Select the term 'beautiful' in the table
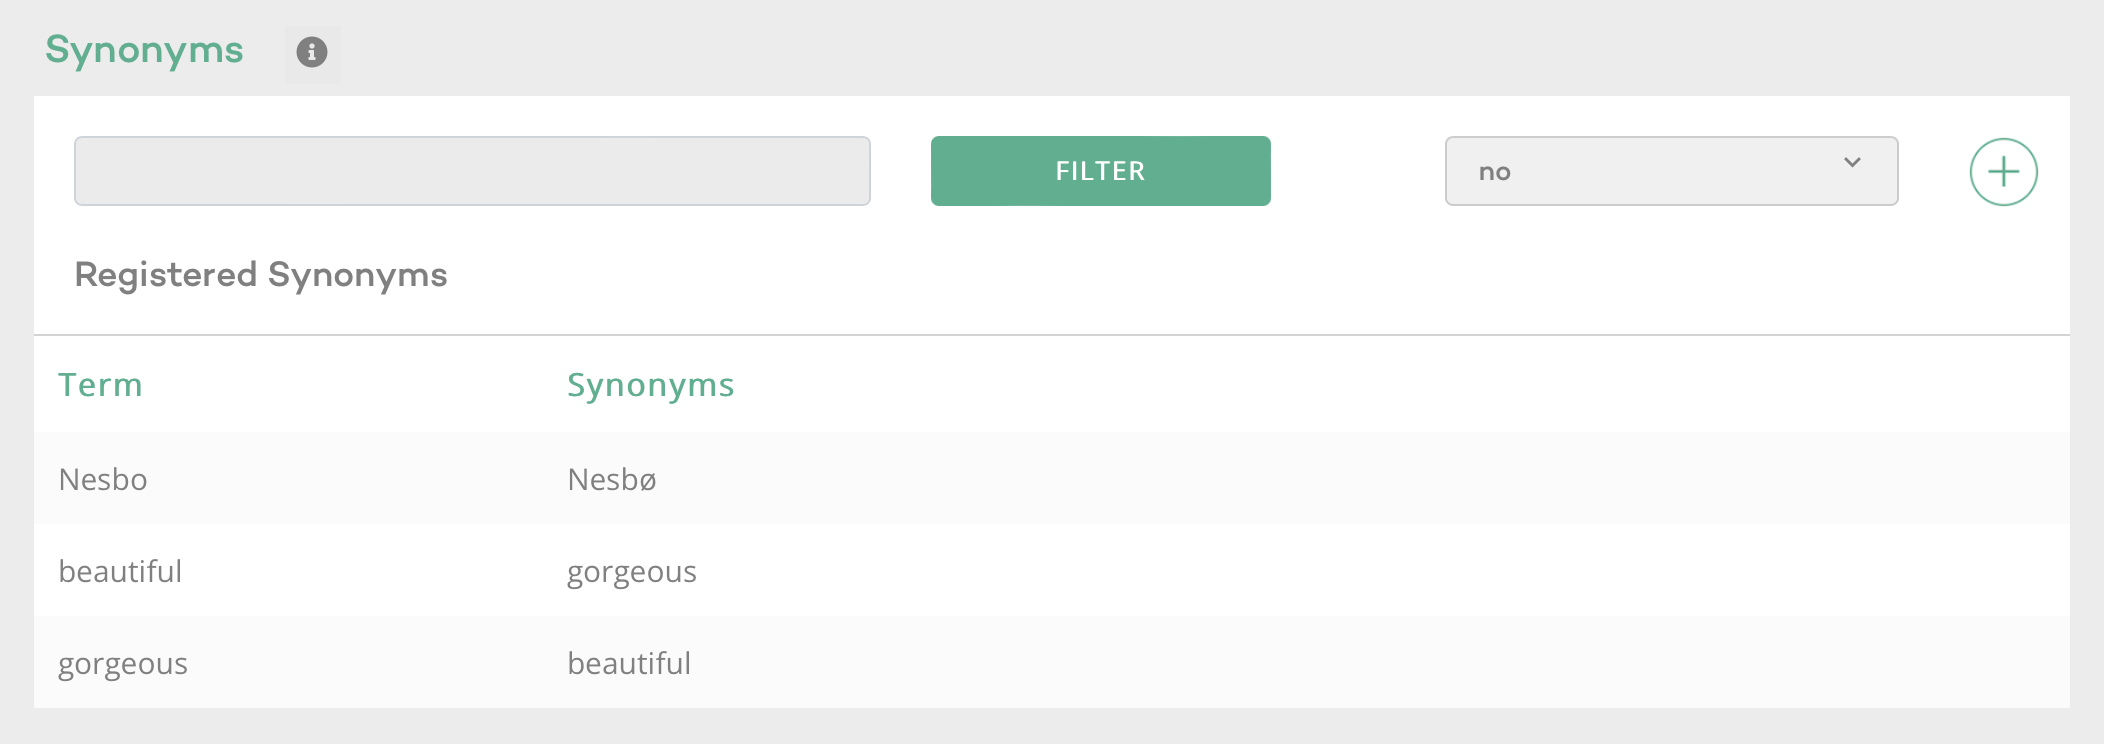The height and width of the screenshot is (744, 2104). 120,571
